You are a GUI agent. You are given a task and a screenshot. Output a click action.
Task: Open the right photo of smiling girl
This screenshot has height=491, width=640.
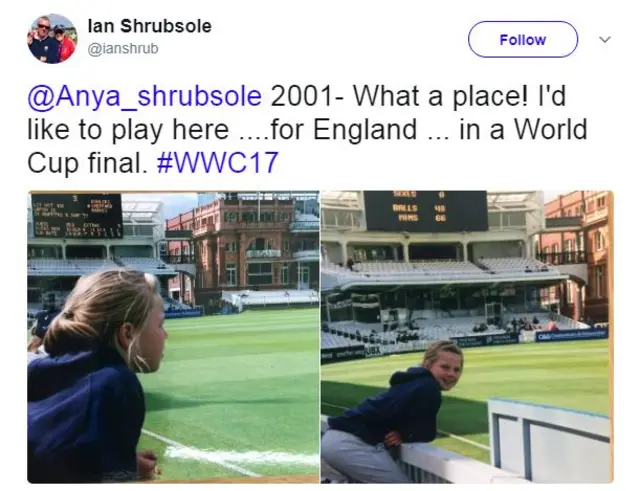tap(467, 337)
